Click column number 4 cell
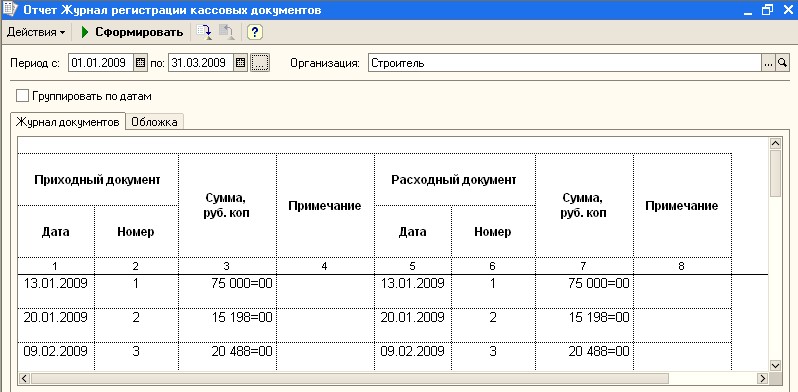 pos(325,266)
